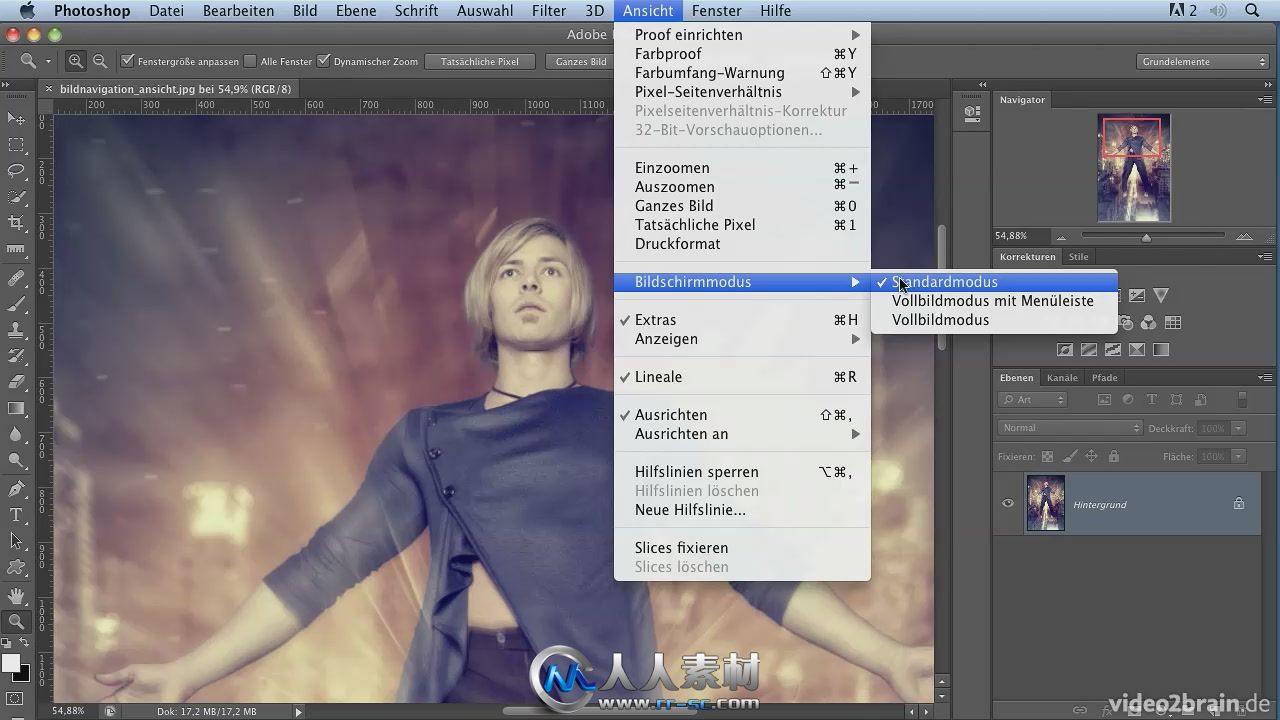1280x720 pixels.
Task: Select the Type tool
Action: [16, 515]
